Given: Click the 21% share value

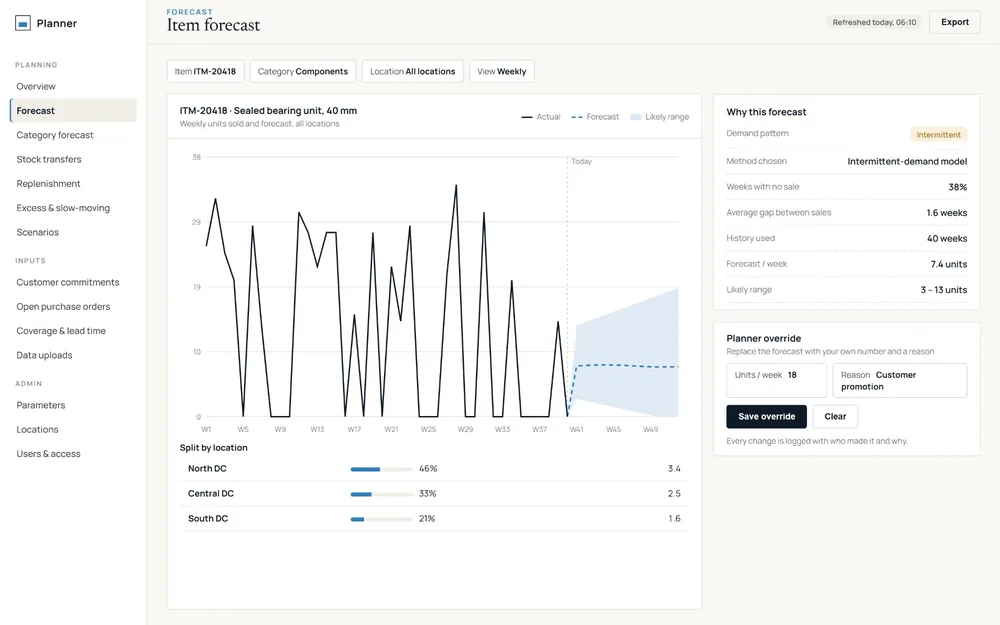Looking at the screenshot, I should (x=427, y=518).
